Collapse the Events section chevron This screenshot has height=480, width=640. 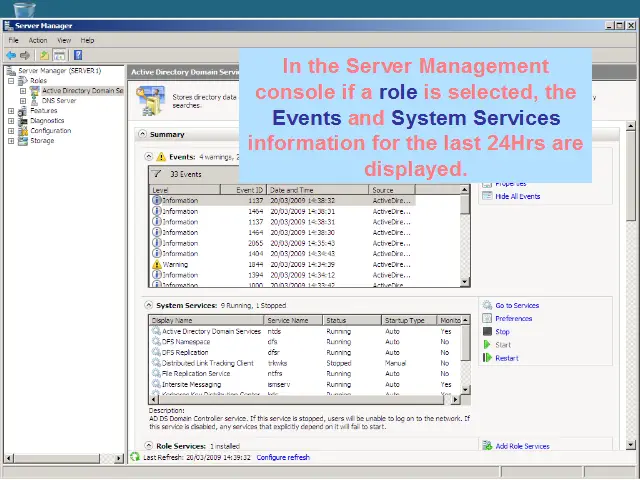click(x=149, y=156)
